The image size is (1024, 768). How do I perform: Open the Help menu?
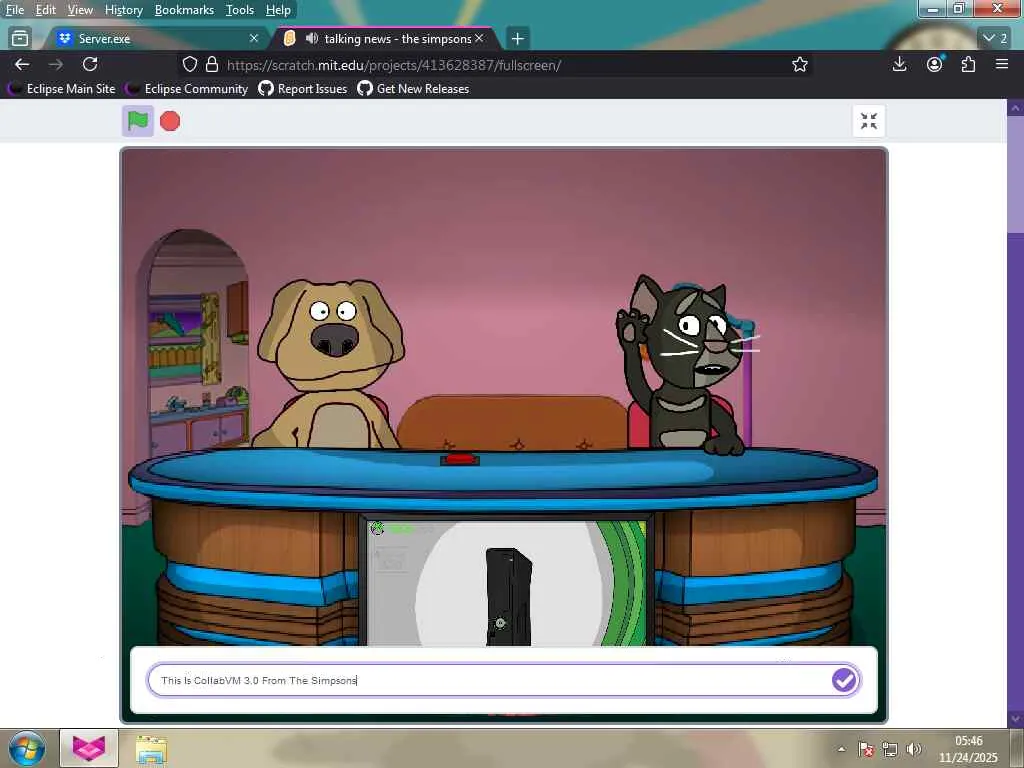[x=278, y=10]
